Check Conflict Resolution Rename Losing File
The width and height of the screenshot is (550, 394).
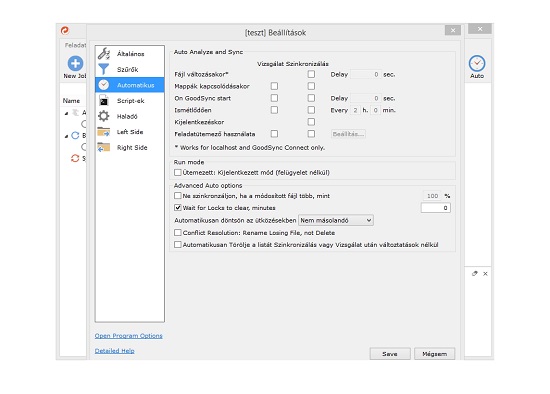[x=178, y=233]
